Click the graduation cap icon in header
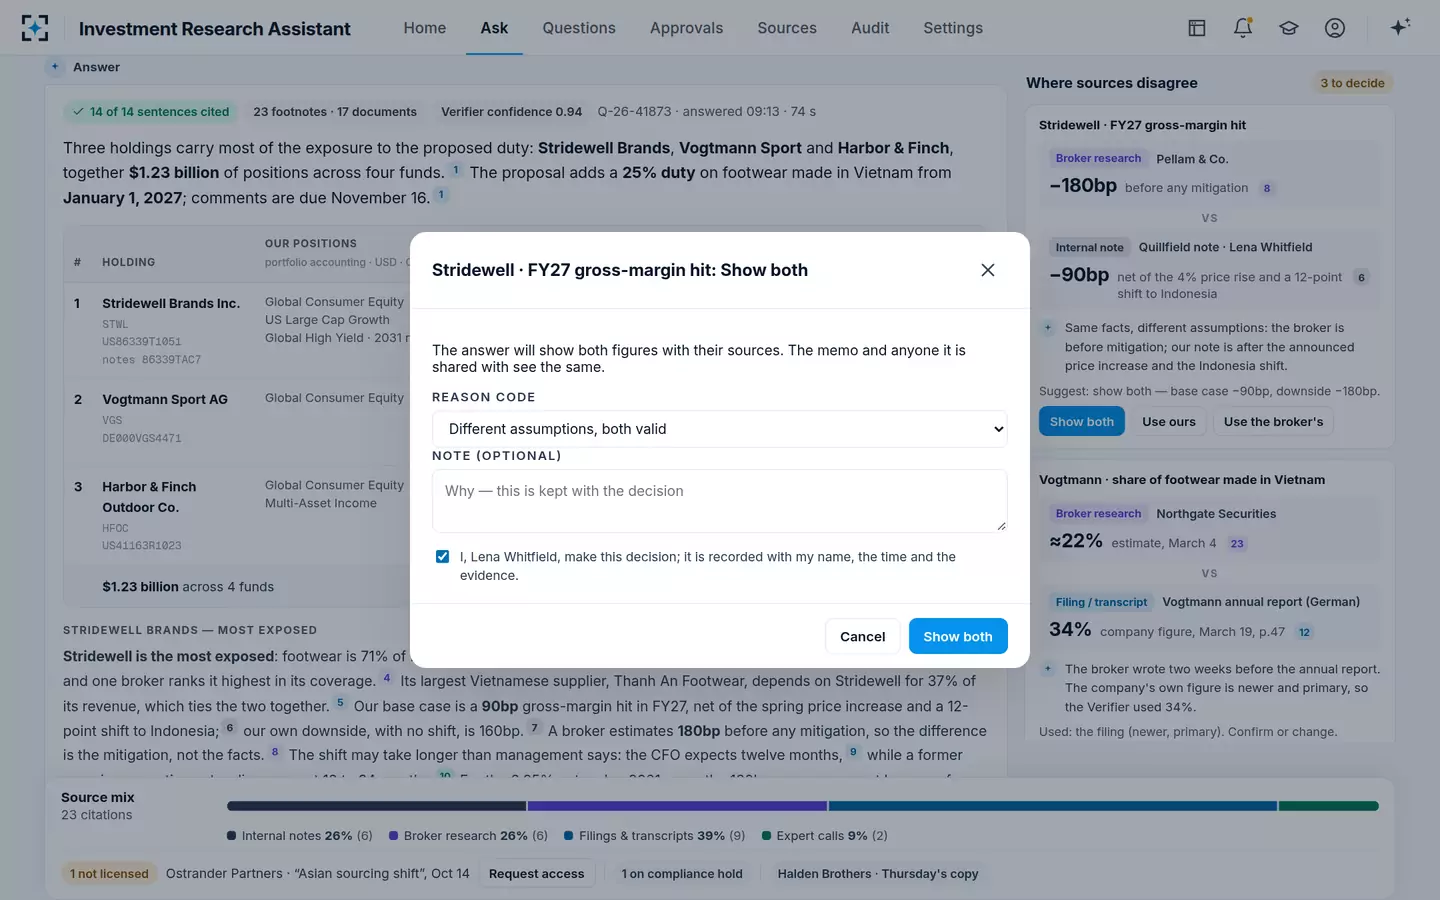Image resolution: width=1440 pixels, height=900 pixels. (x=1289, y=28)
